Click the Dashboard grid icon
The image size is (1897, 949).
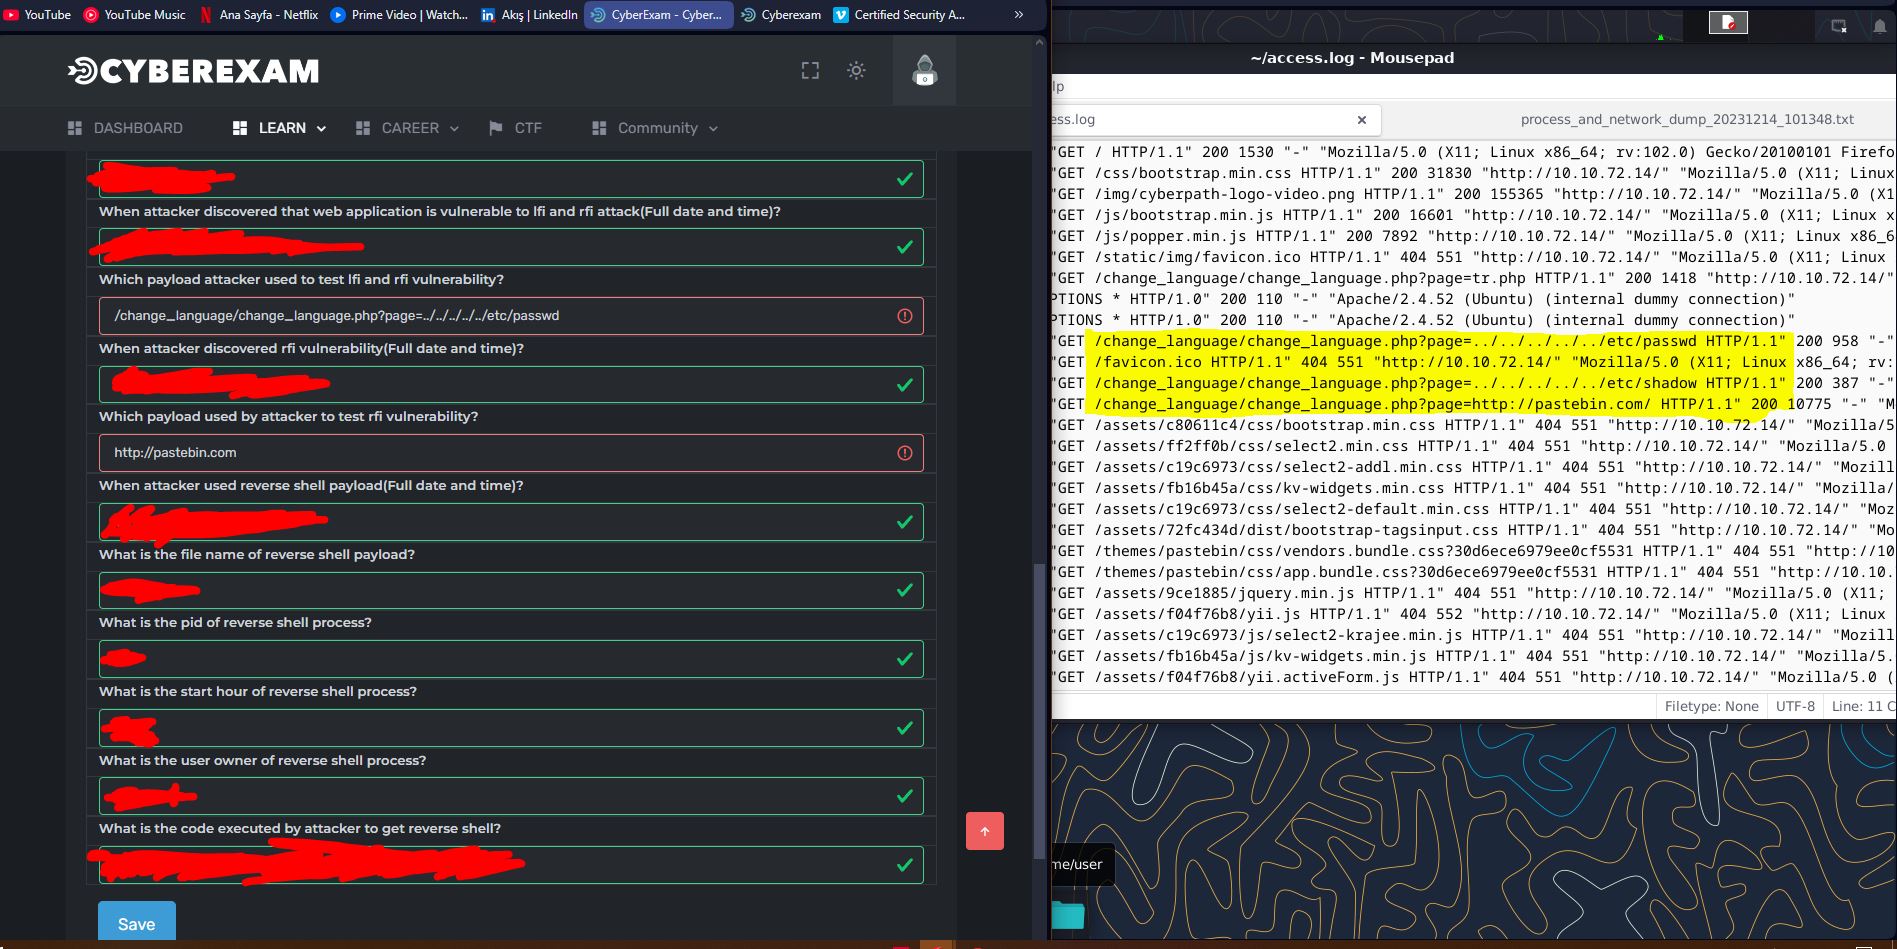click(75, 128)
